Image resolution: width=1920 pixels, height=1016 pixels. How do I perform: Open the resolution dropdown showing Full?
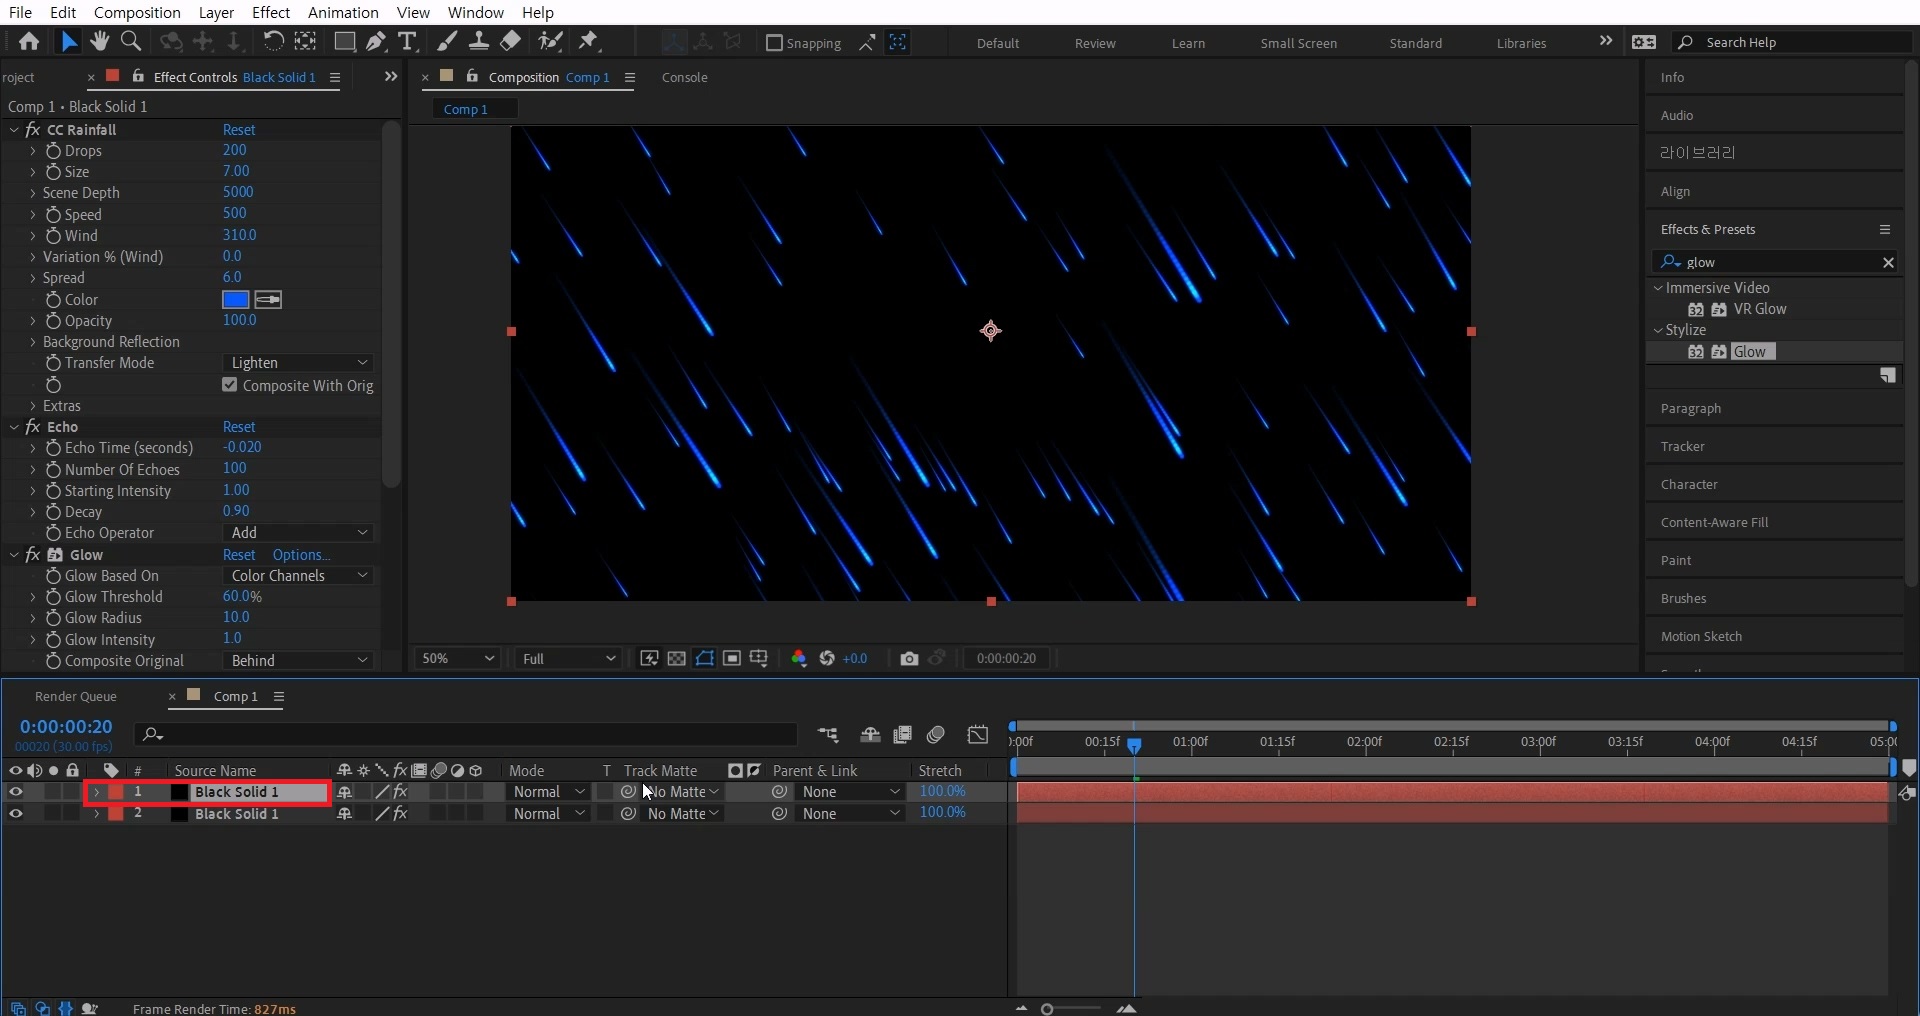point(568,658)
